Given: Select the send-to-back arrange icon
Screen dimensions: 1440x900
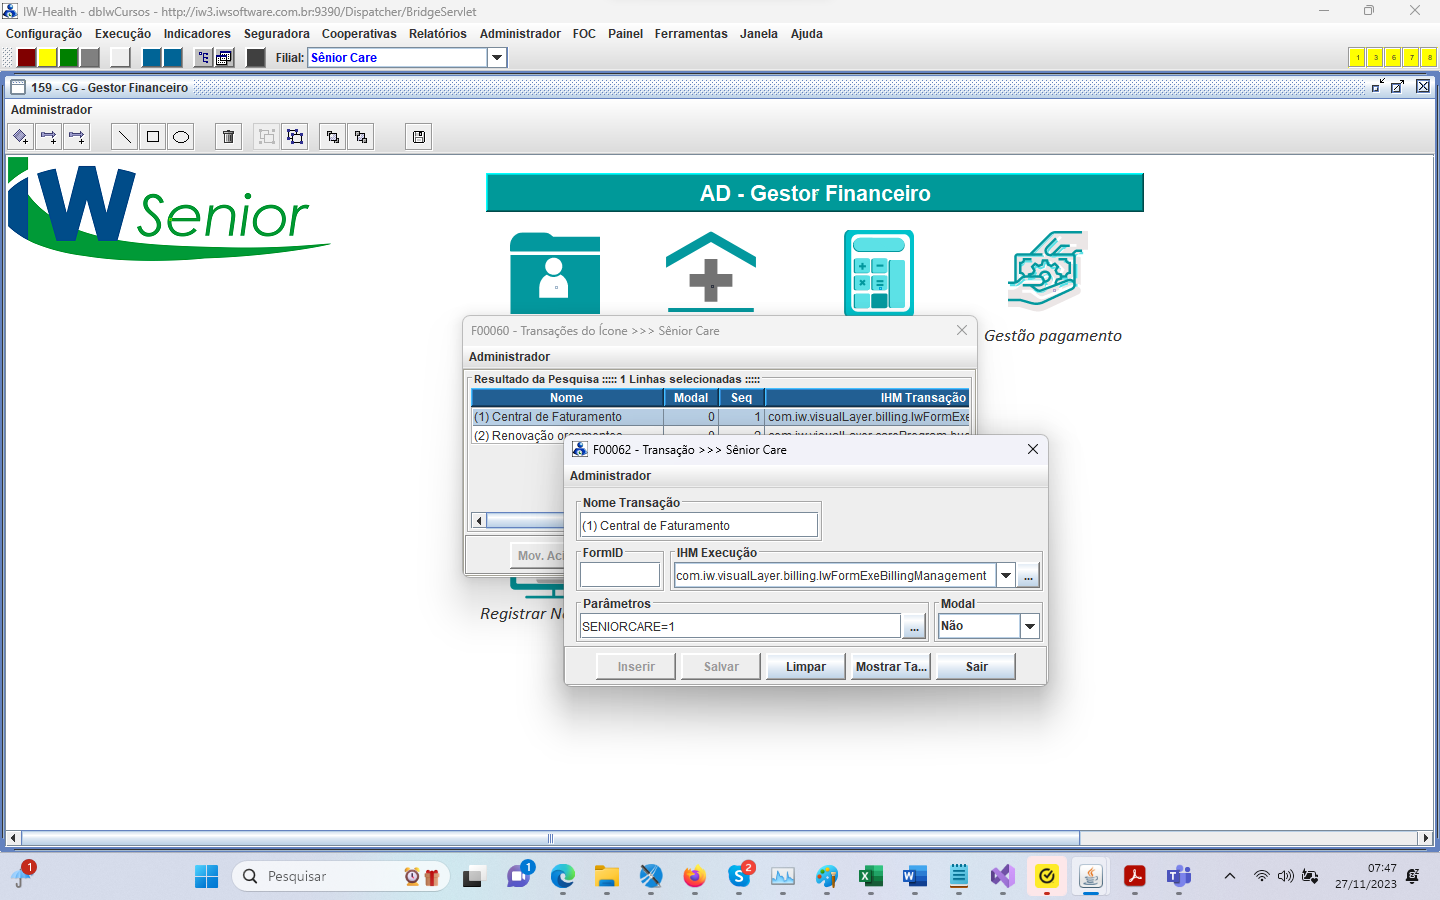Looking at the screenshot, I should tap(360, 136).
